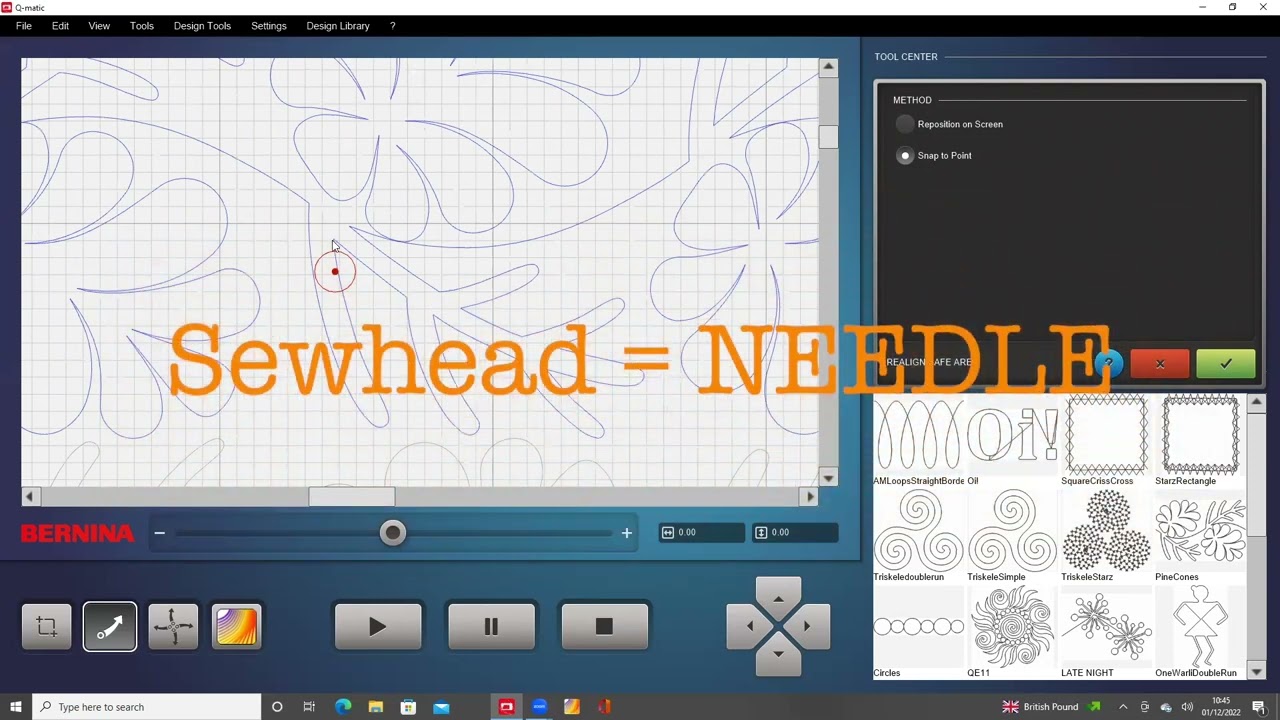This screenshot has height=720, width=1280.
Task: Click the width value field showing 0.00
Action: pyautogui.click(x=702, y=533)
